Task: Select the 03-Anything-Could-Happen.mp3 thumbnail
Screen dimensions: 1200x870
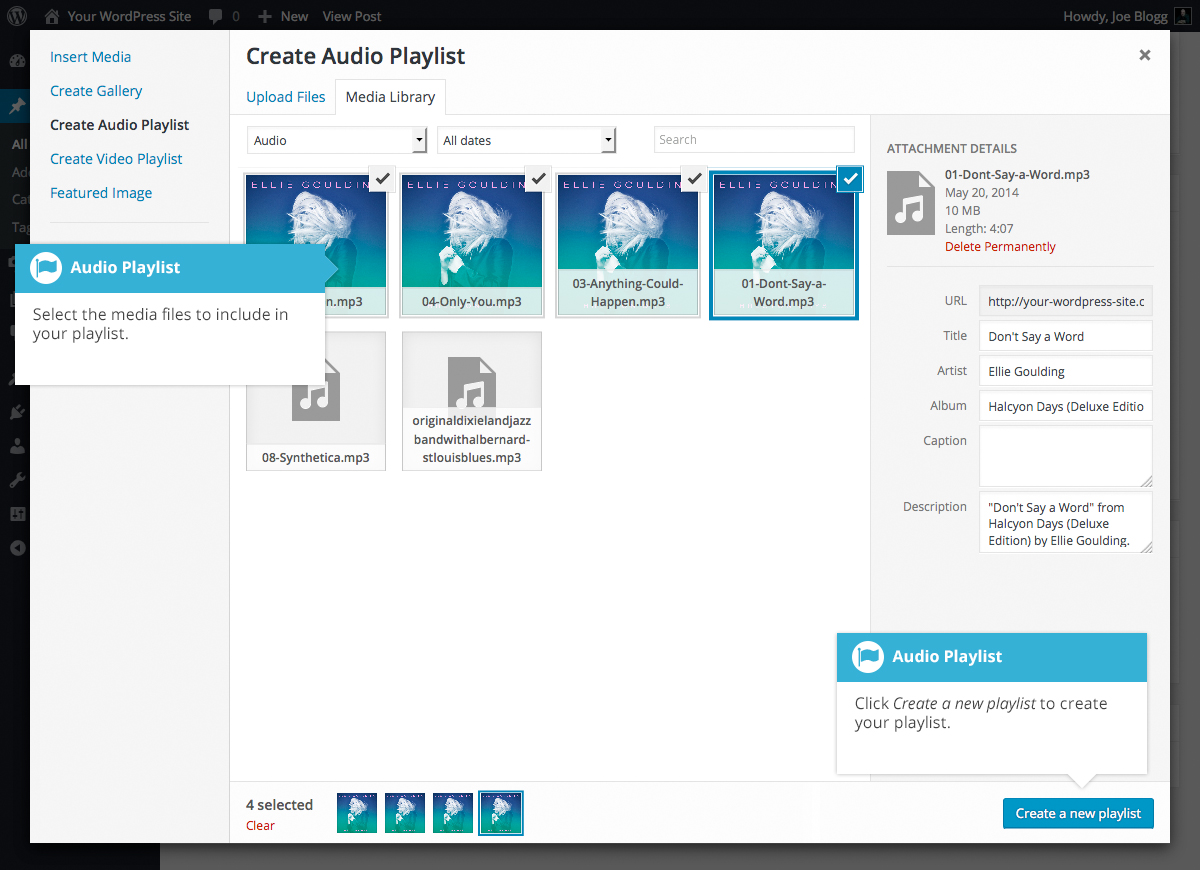Action: pos(628,245)
